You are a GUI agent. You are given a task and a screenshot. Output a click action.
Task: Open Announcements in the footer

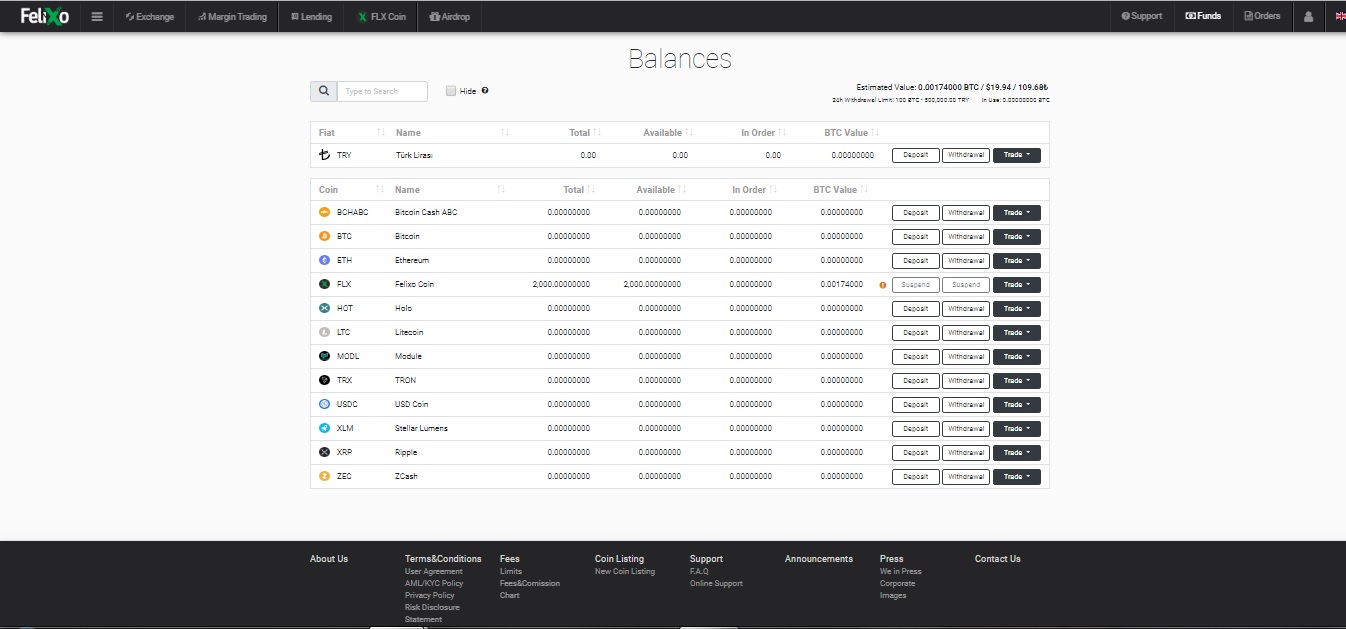[819, 559]
